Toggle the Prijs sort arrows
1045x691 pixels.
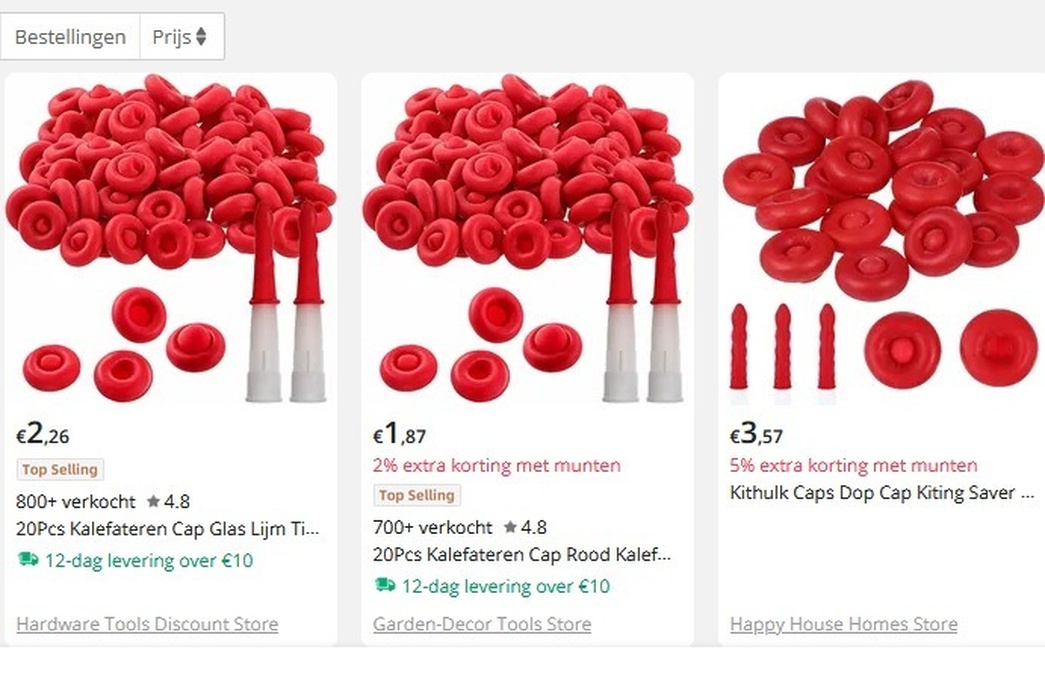[x=201, y=37]
